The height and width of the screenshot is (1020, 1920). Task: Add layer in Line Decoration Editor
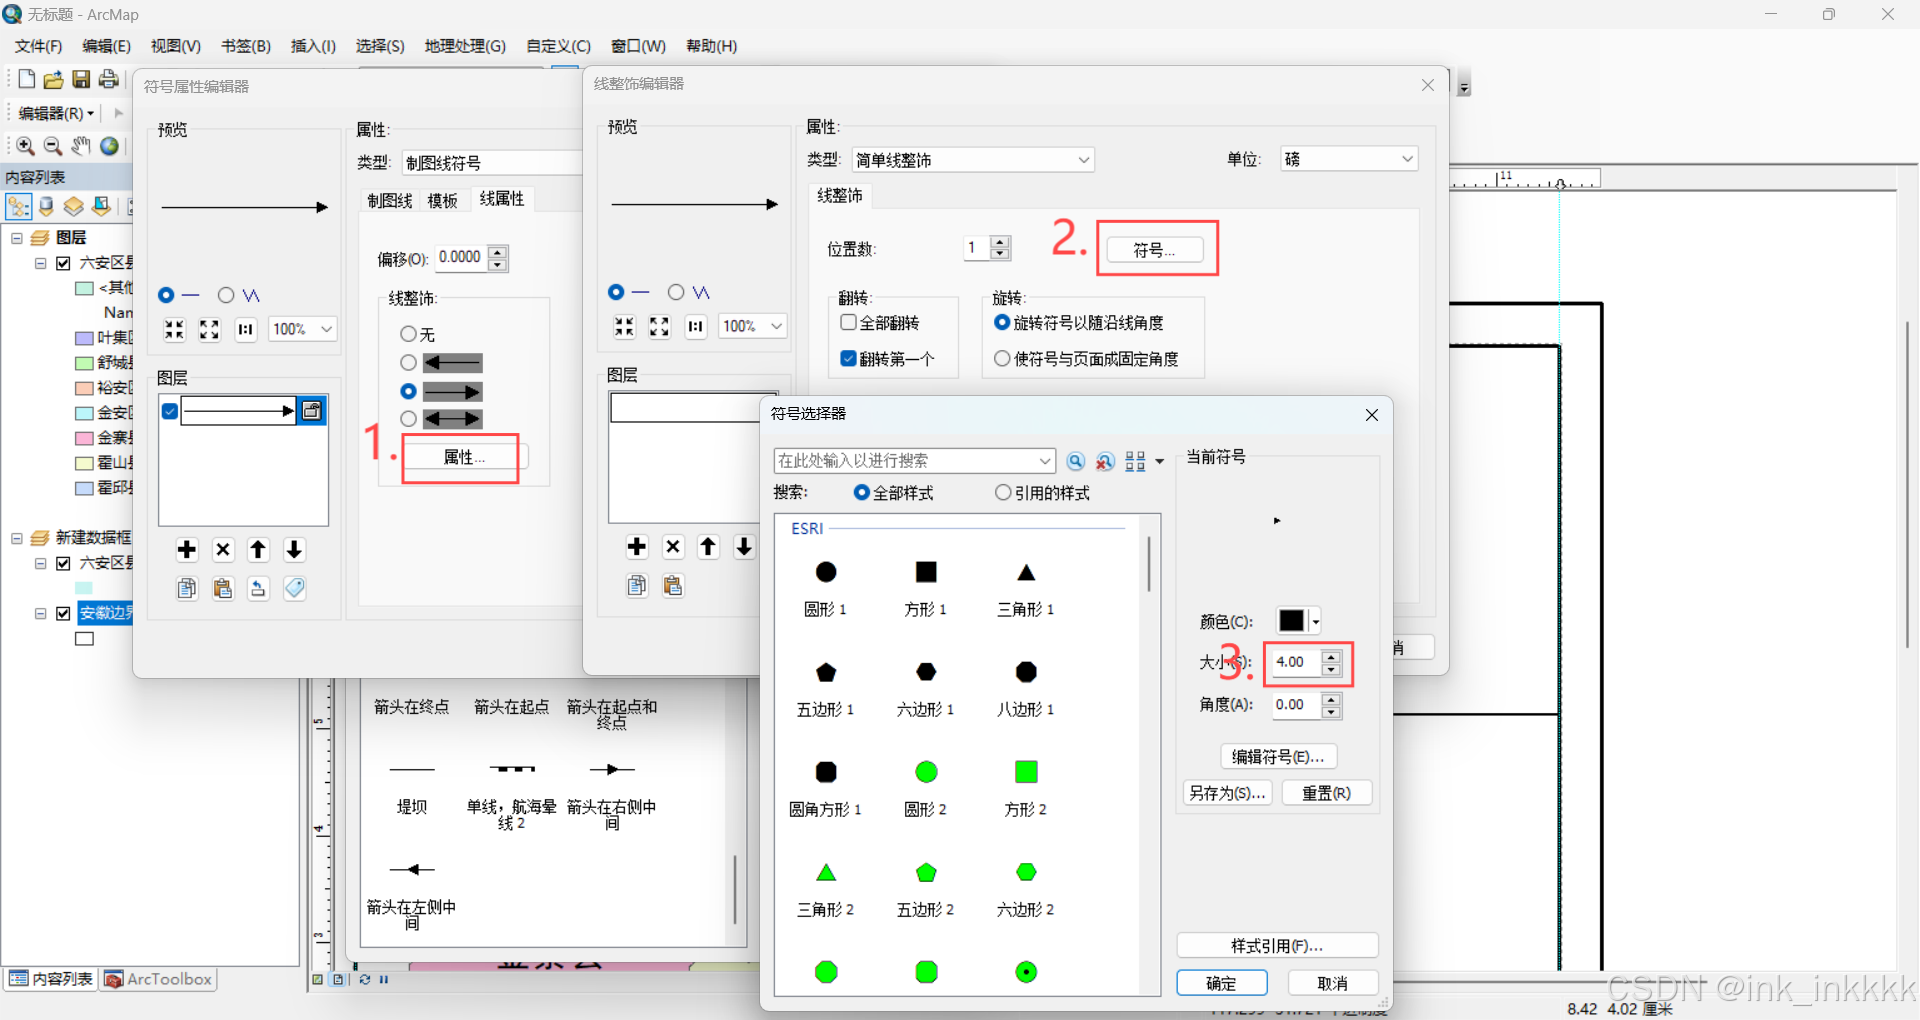point(637,546)
